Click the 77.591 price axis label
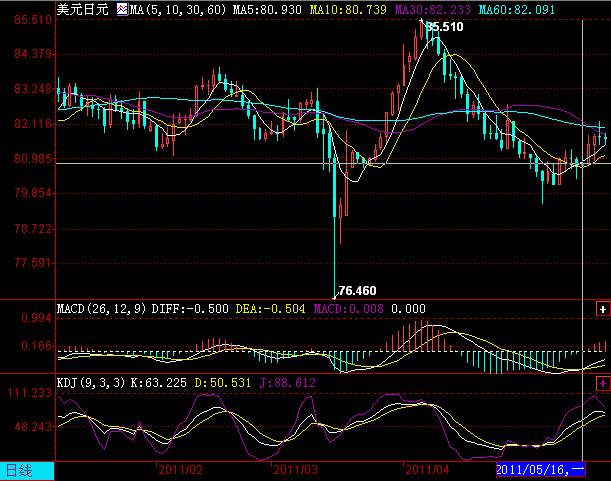 coord(33,263)
